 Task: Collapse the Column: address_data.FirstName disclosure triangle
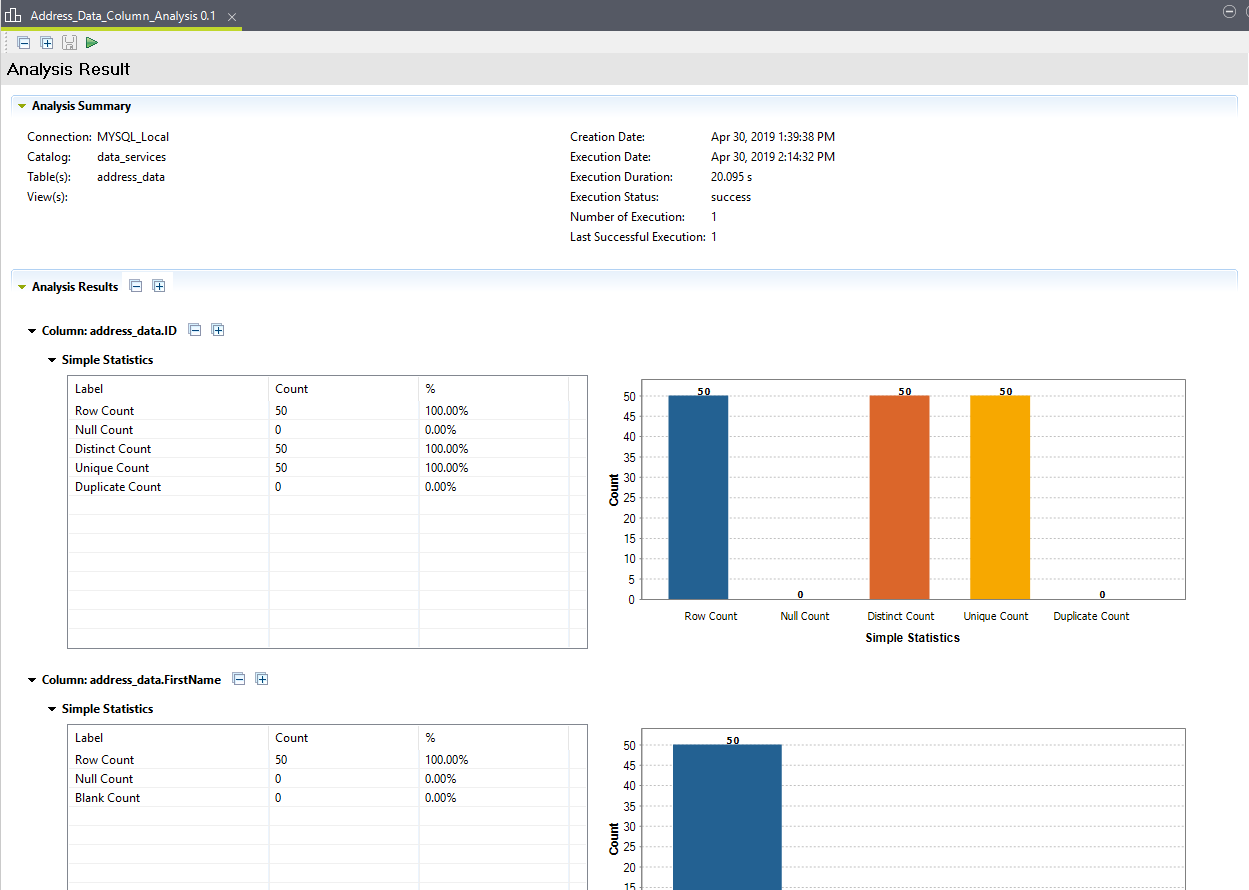click(31, 678)
